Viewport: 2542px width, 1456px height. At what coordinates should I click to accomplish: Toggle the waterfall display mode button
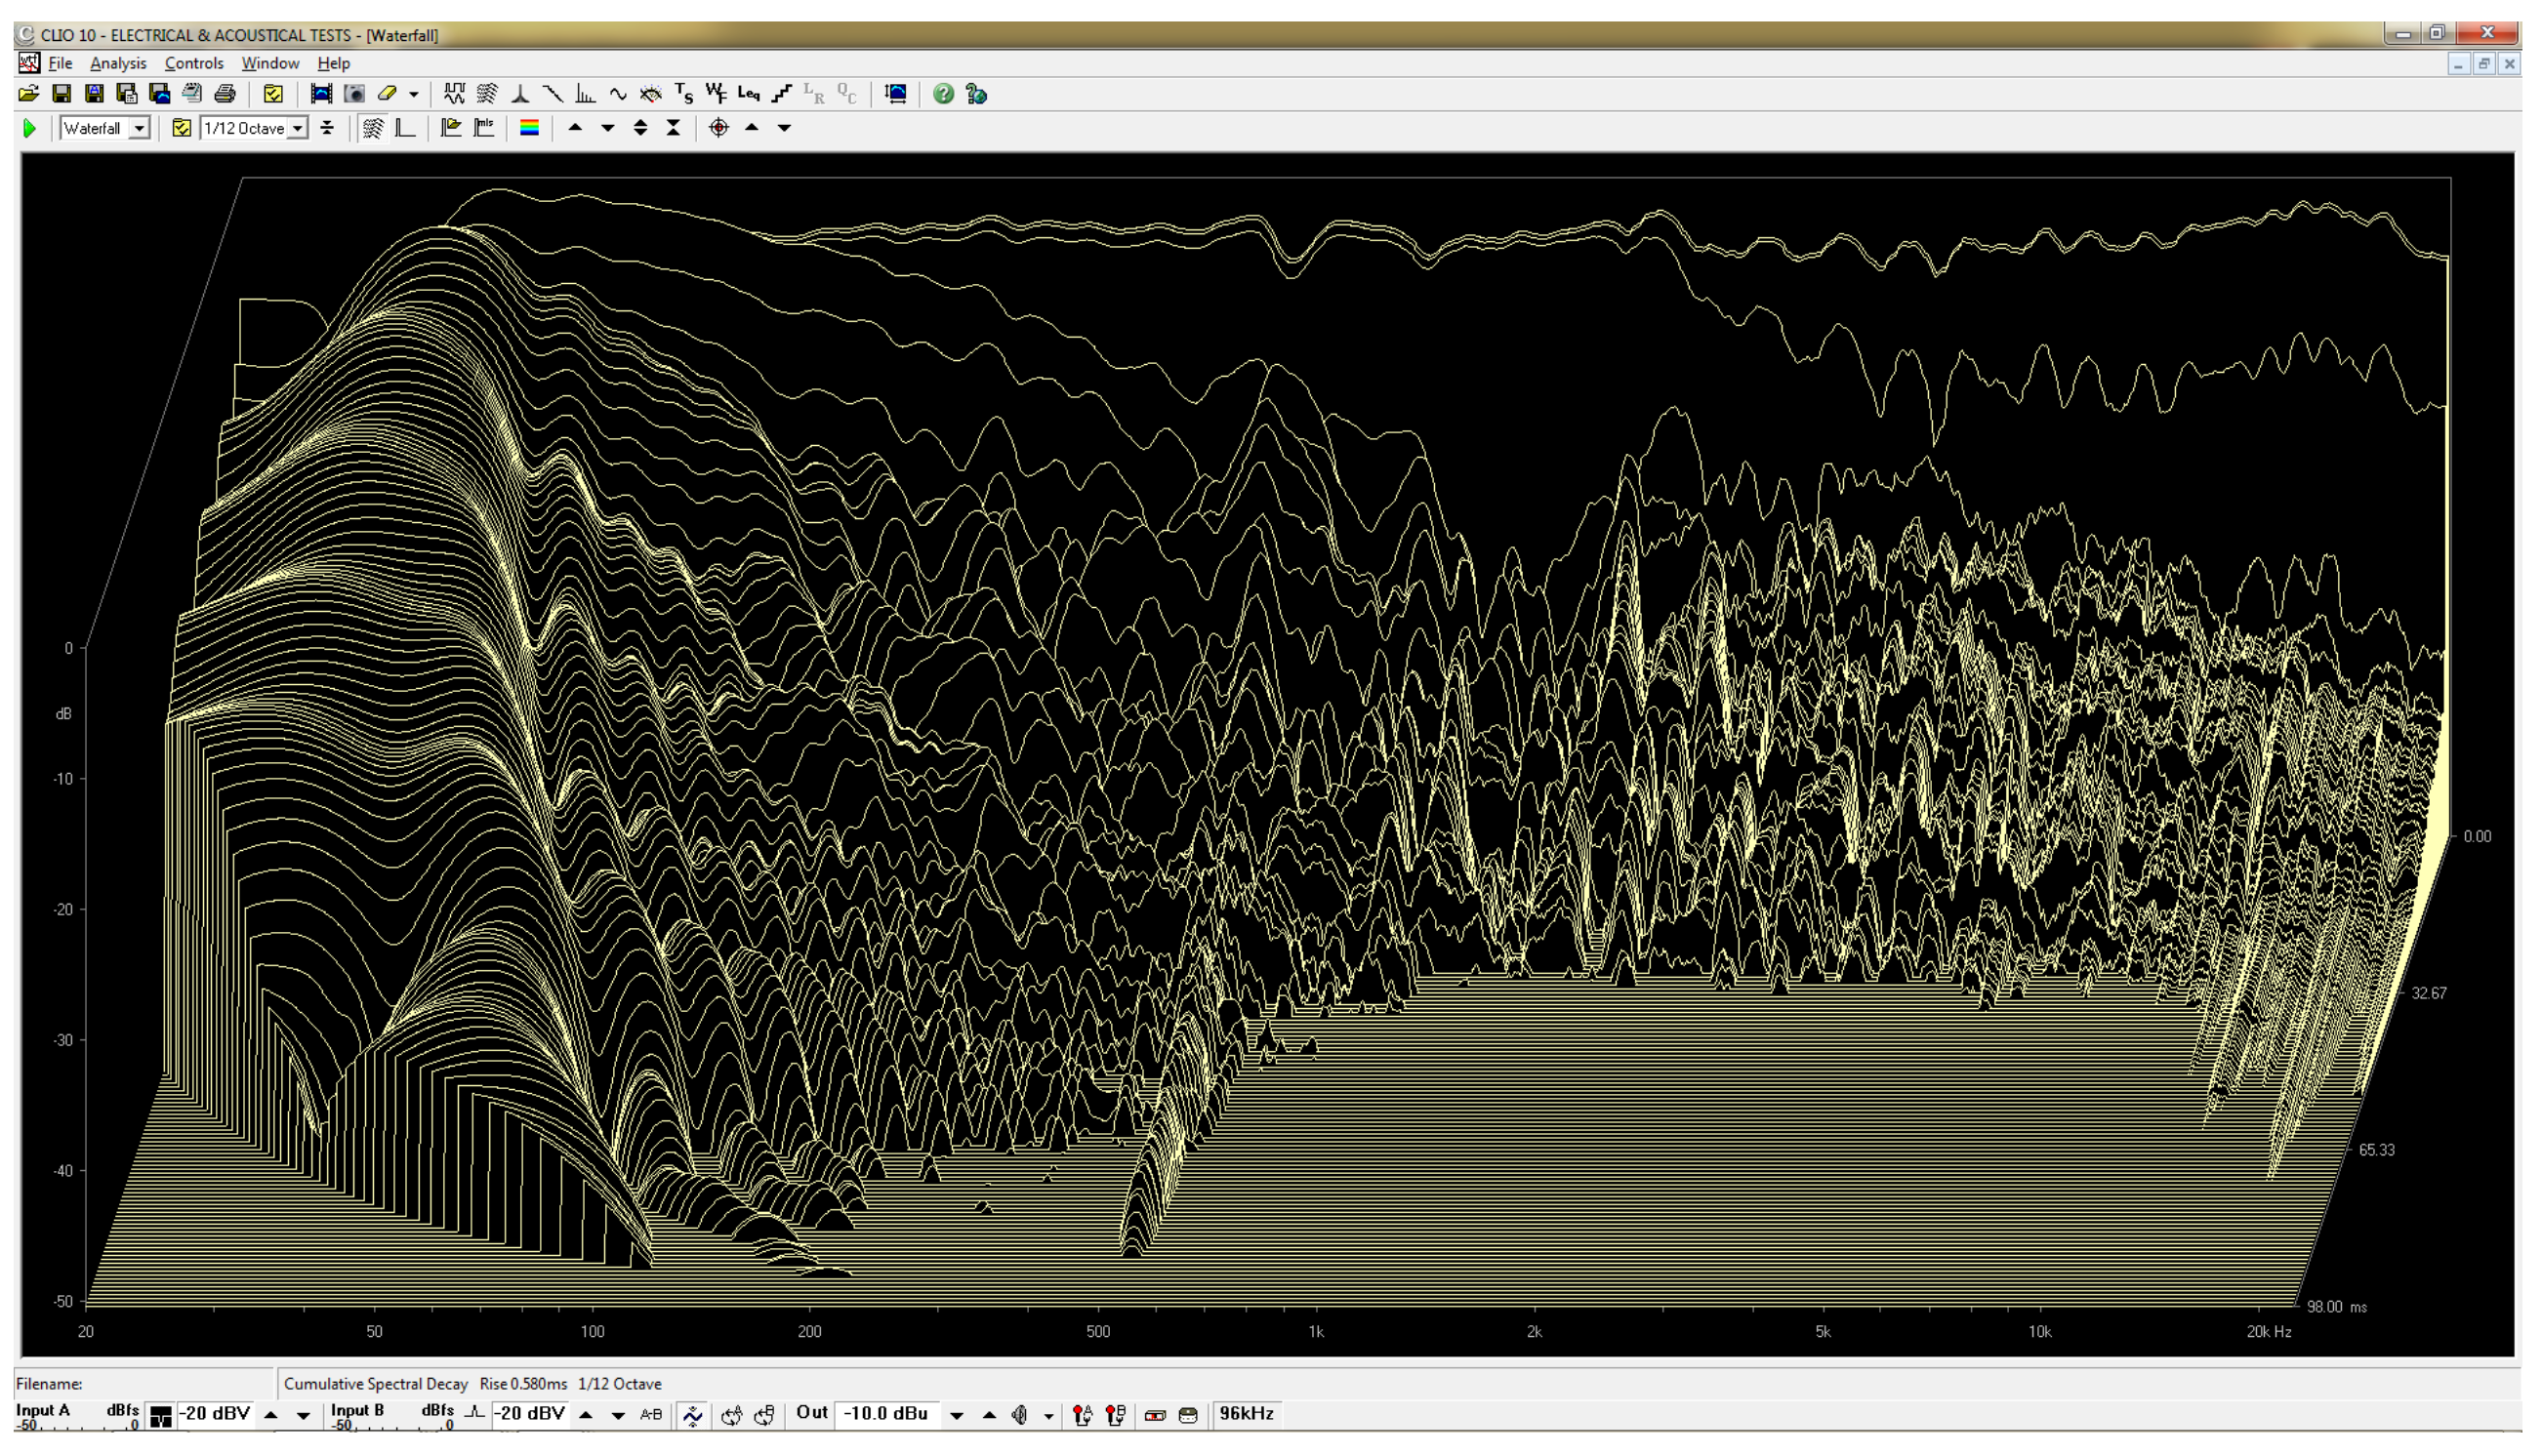(373, 128)
